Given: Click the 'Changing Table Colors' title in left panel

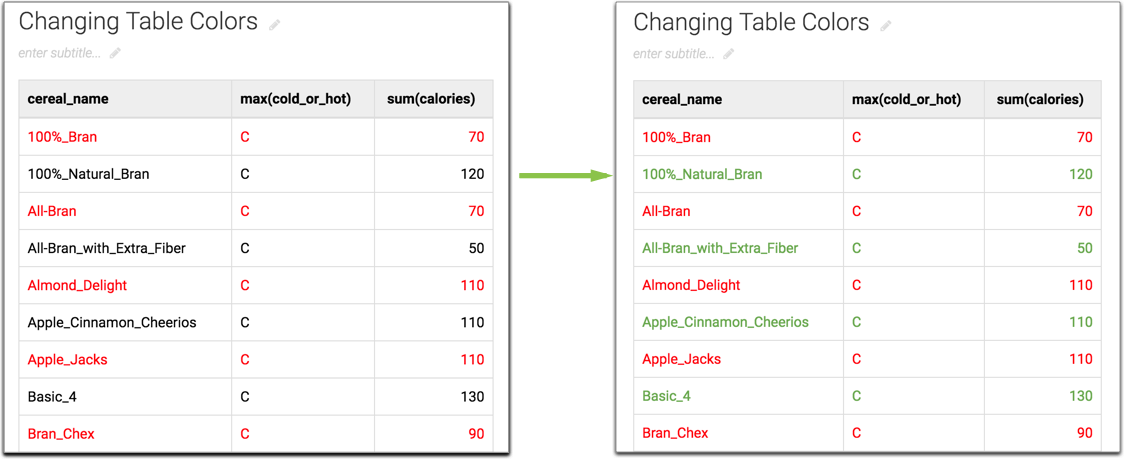Looking at the screenshot, I should tap(138, 22).
